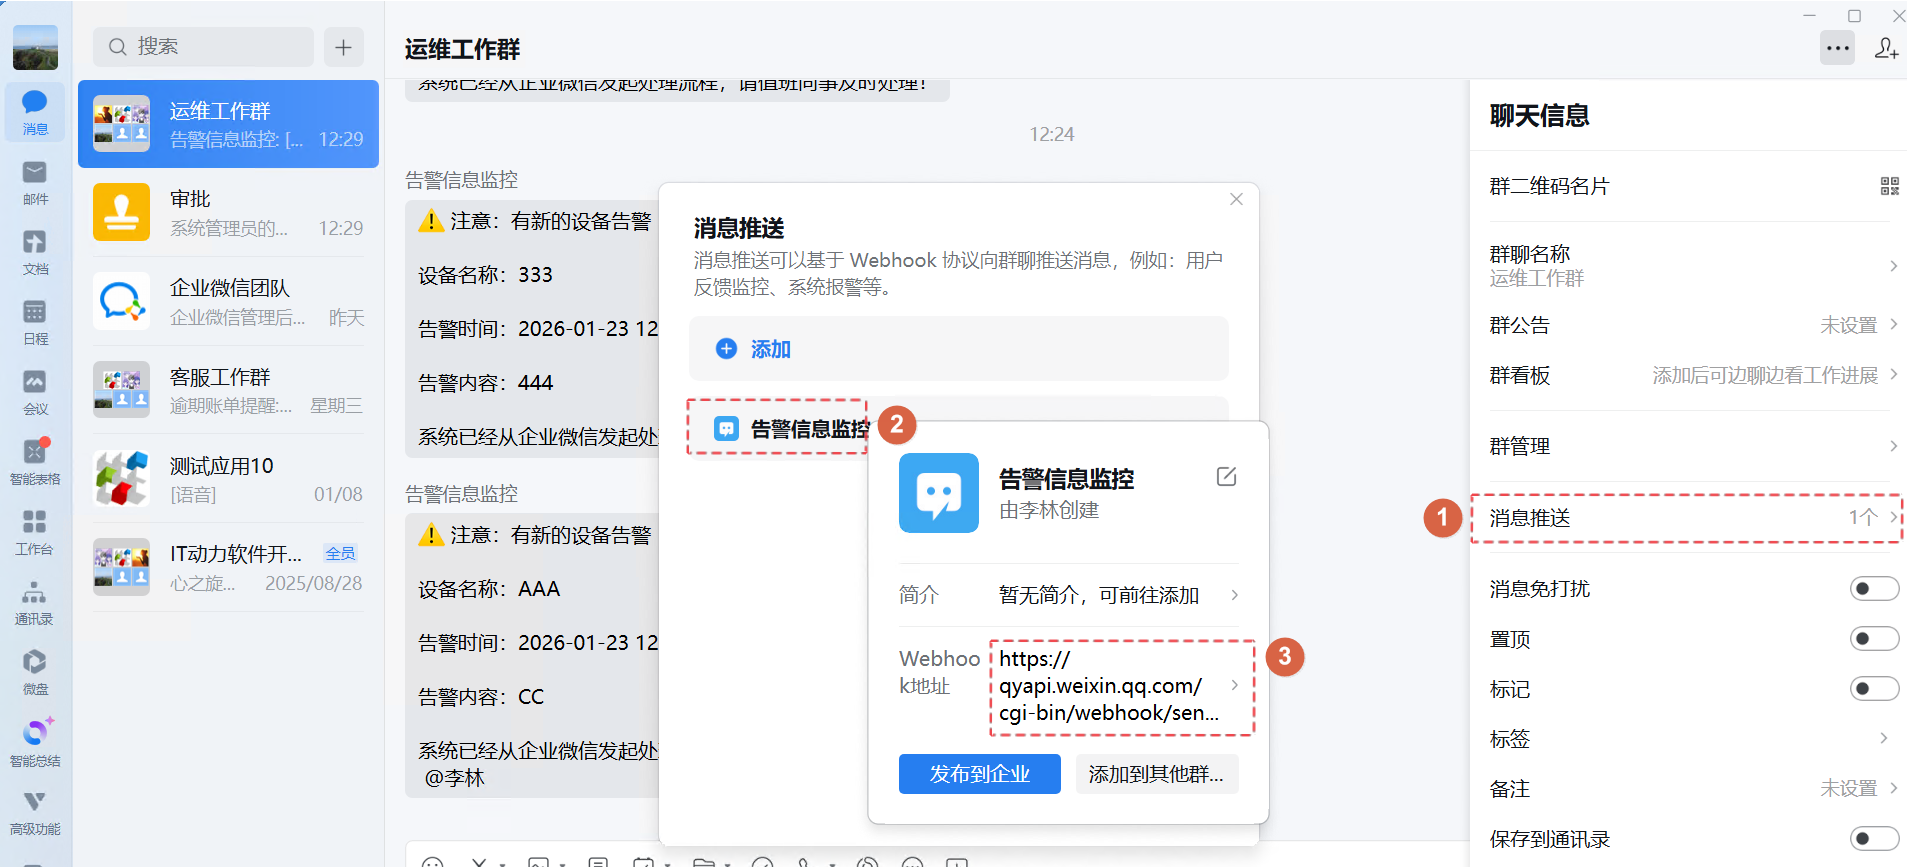Click the 添加到其他群... button
The image size is (1907, 867).
click(1156, 774)
